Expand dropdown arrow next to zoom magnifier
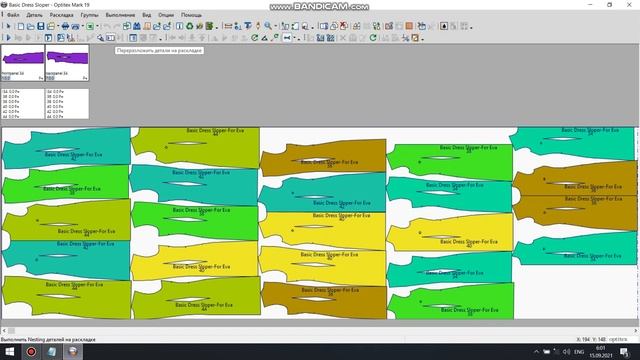Screen dimensions: 640x360 pos(276,27)
